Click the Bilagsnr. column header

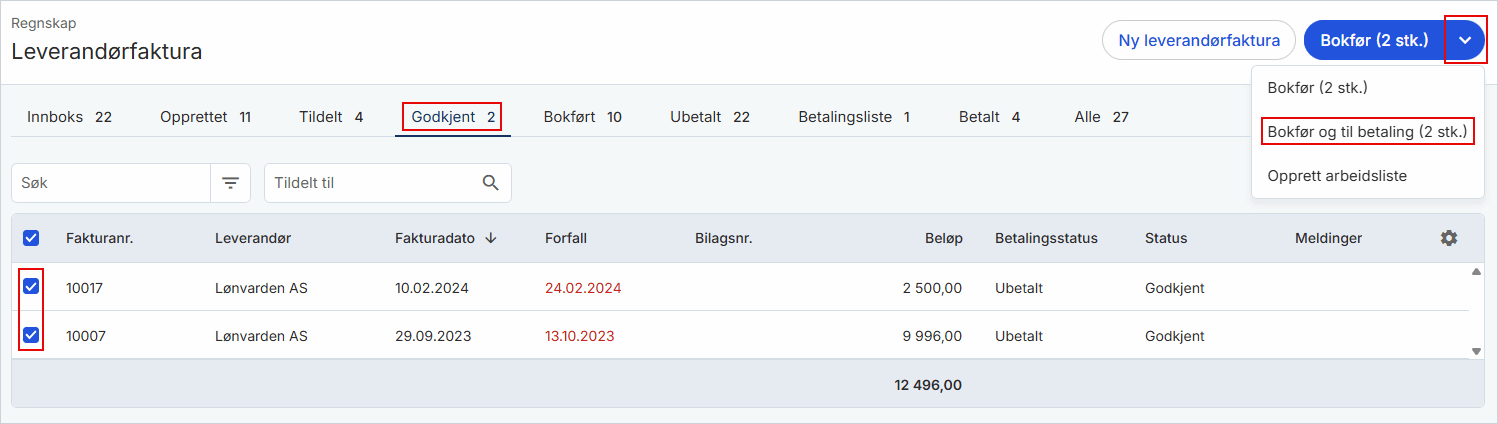[x=723, y=238]
